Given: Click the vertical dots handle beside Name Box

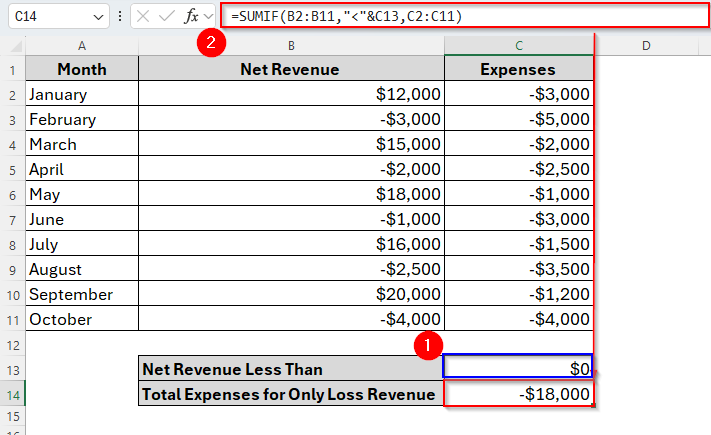Looking at the screenshot, I should click(120, 17).
